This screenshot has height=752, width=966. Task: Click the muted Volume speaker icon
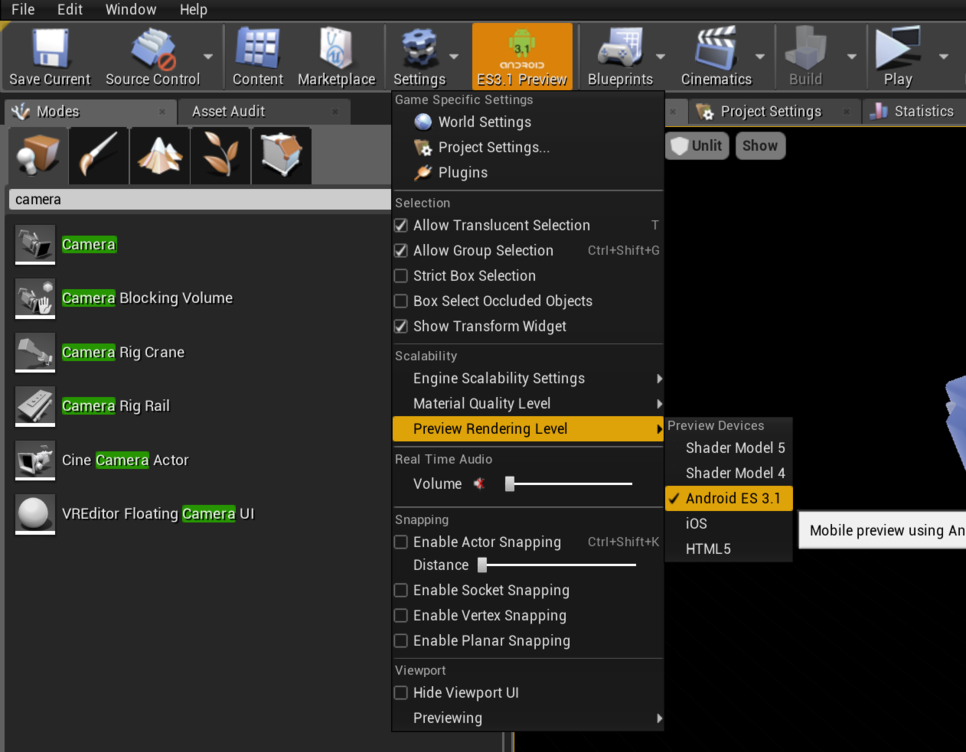point(479,484)
